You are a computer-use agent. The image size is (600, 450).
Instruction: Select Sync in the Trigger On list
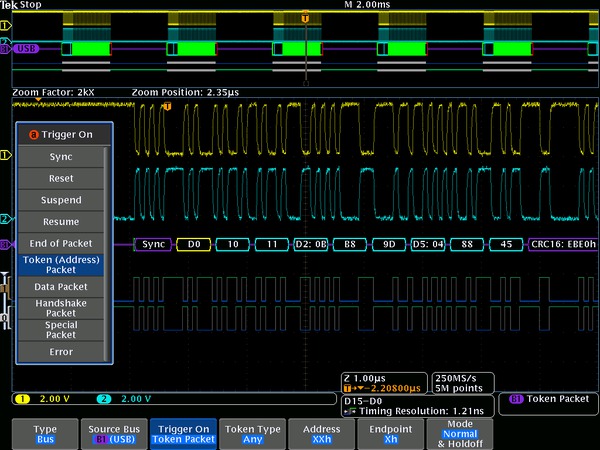[x=60, y=156]
